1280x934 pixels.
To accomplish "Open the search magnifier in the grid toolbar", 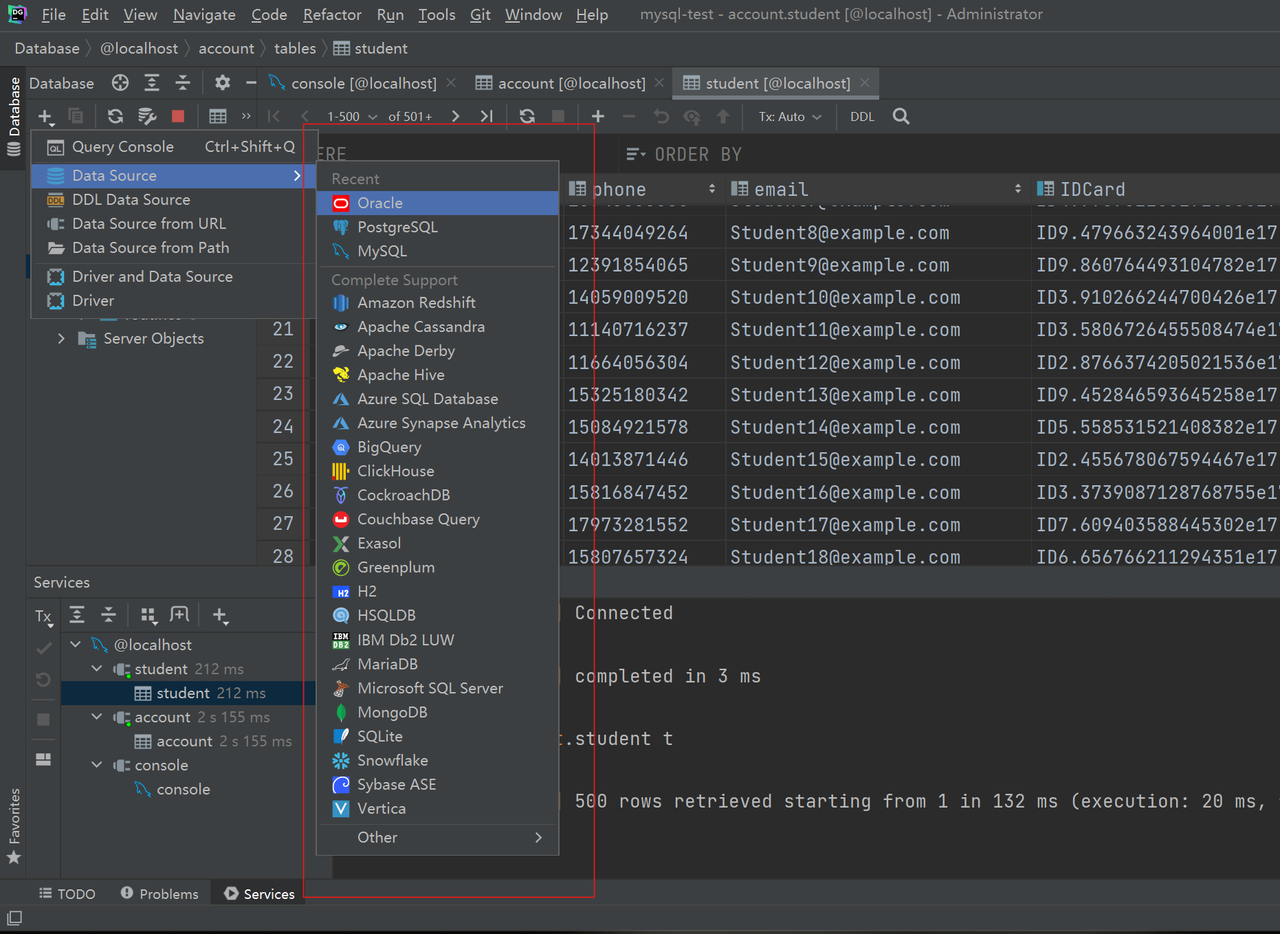I will 901,116.
